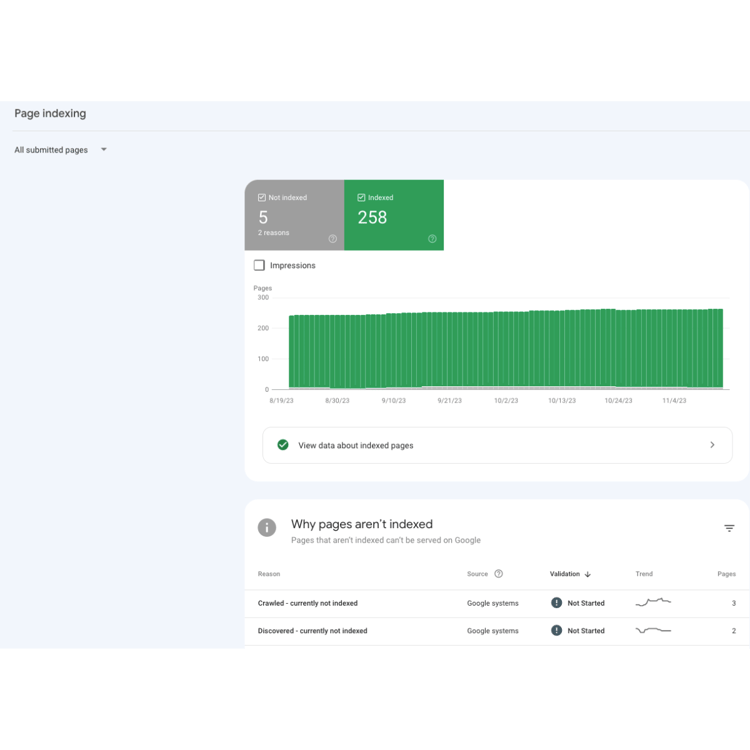Click help icon beside Source column header
This screenshot has width=750, height=750.
point(499,574)
